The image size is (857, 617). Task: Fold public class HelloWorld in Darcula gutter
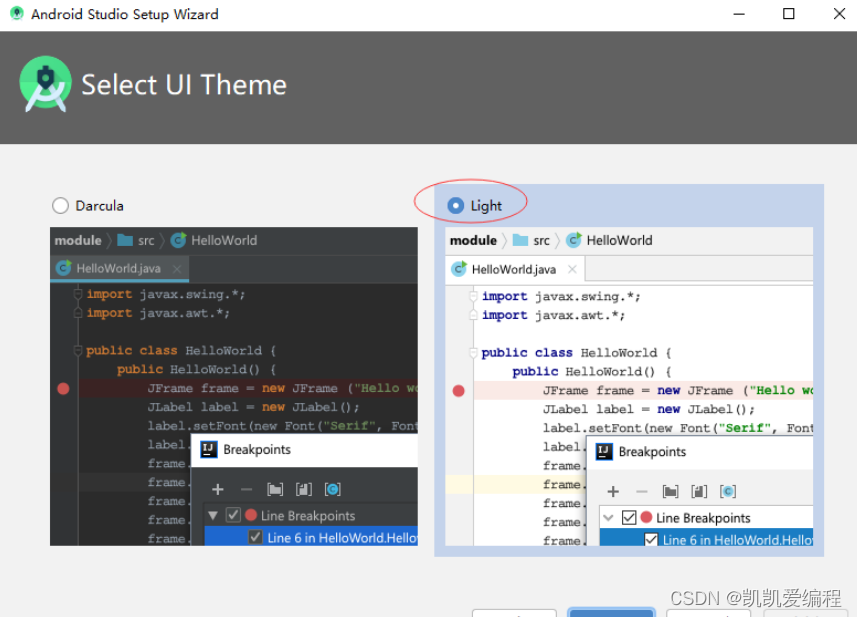click(78, 350)
